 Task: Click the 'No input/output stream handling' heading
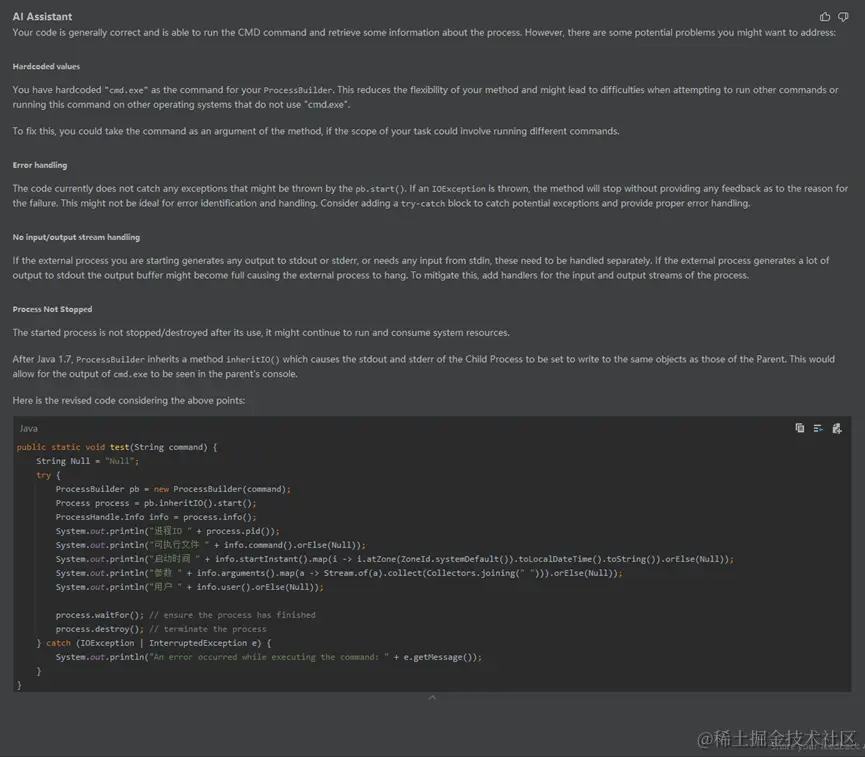point(76,237)
